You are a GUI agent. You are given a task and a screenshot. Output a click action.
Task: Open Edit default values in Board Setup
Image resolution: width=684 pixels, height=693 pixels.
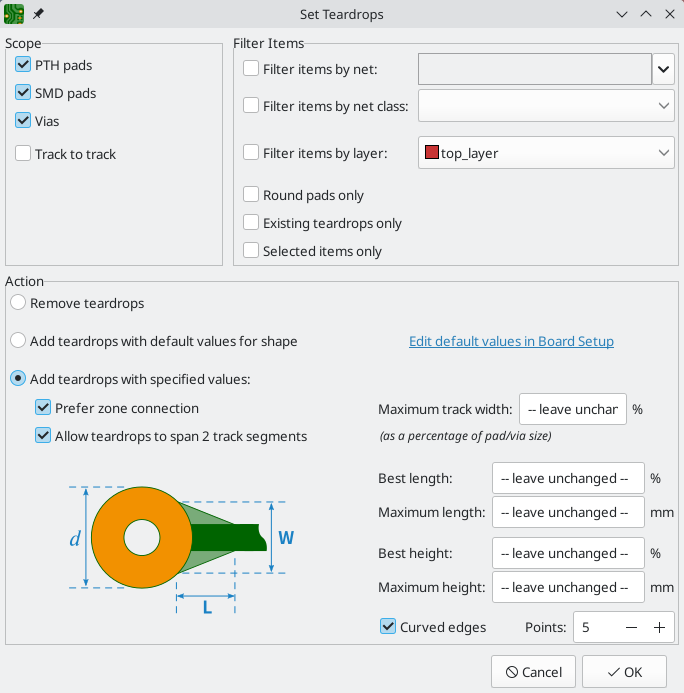[511, 341]
